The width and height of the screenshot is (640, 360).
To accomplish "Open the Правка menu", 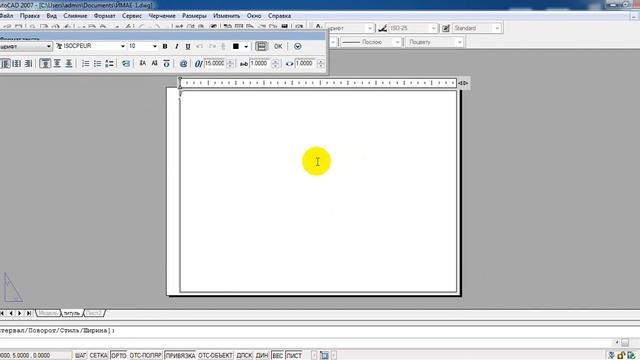I will tap(30, 16).
